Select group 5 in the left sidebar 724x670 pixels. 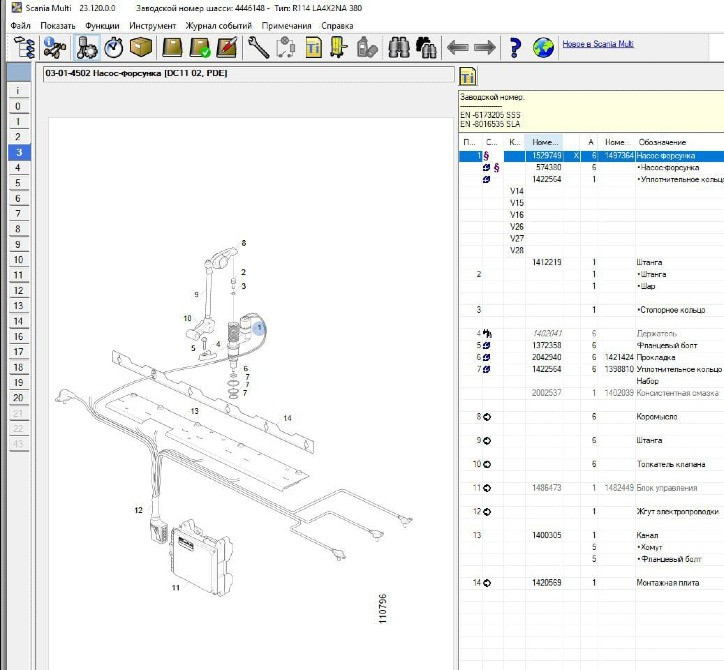18,184
